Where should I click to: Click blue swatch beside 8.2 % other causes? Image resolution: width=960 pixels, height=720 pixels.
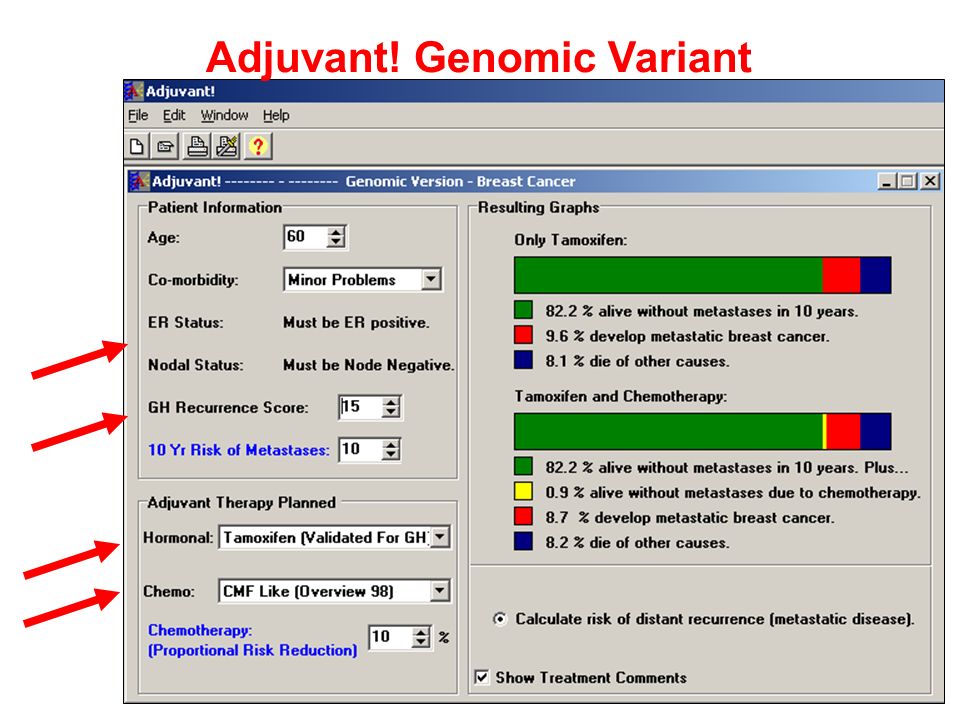click(523, 541)
